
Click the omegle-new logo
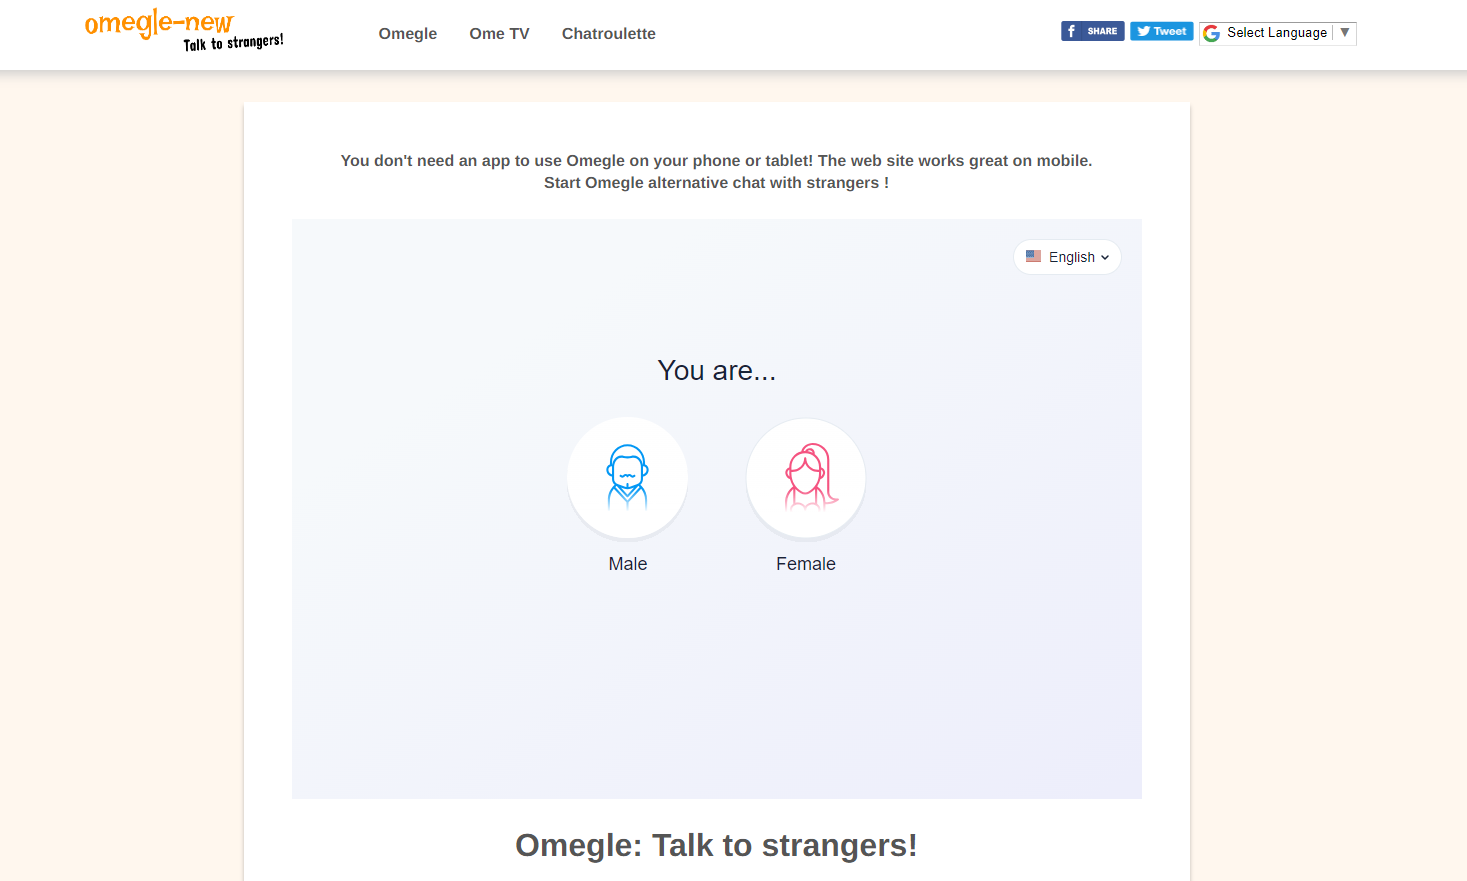pyautogui.click(x=159, y=23)
